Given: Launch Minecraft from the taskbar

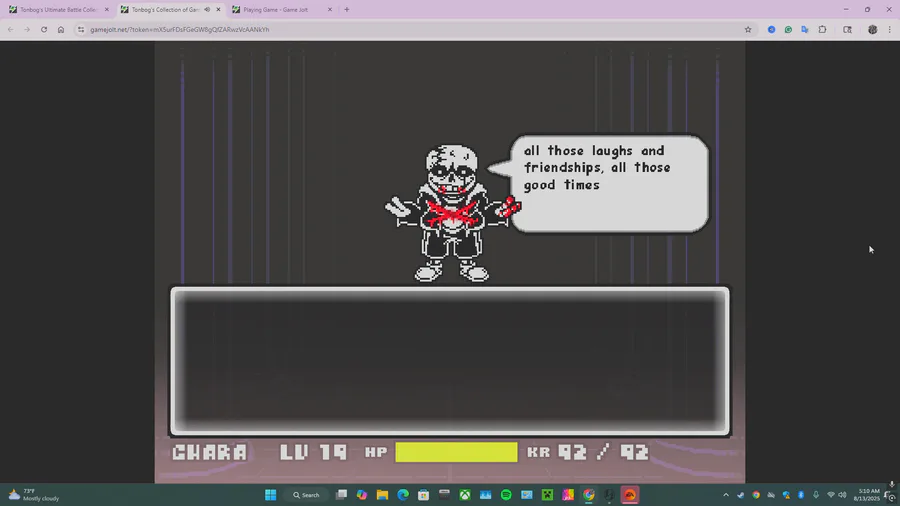Looking at the screenshot, I should pyautogui.click(x=548, y=495).
